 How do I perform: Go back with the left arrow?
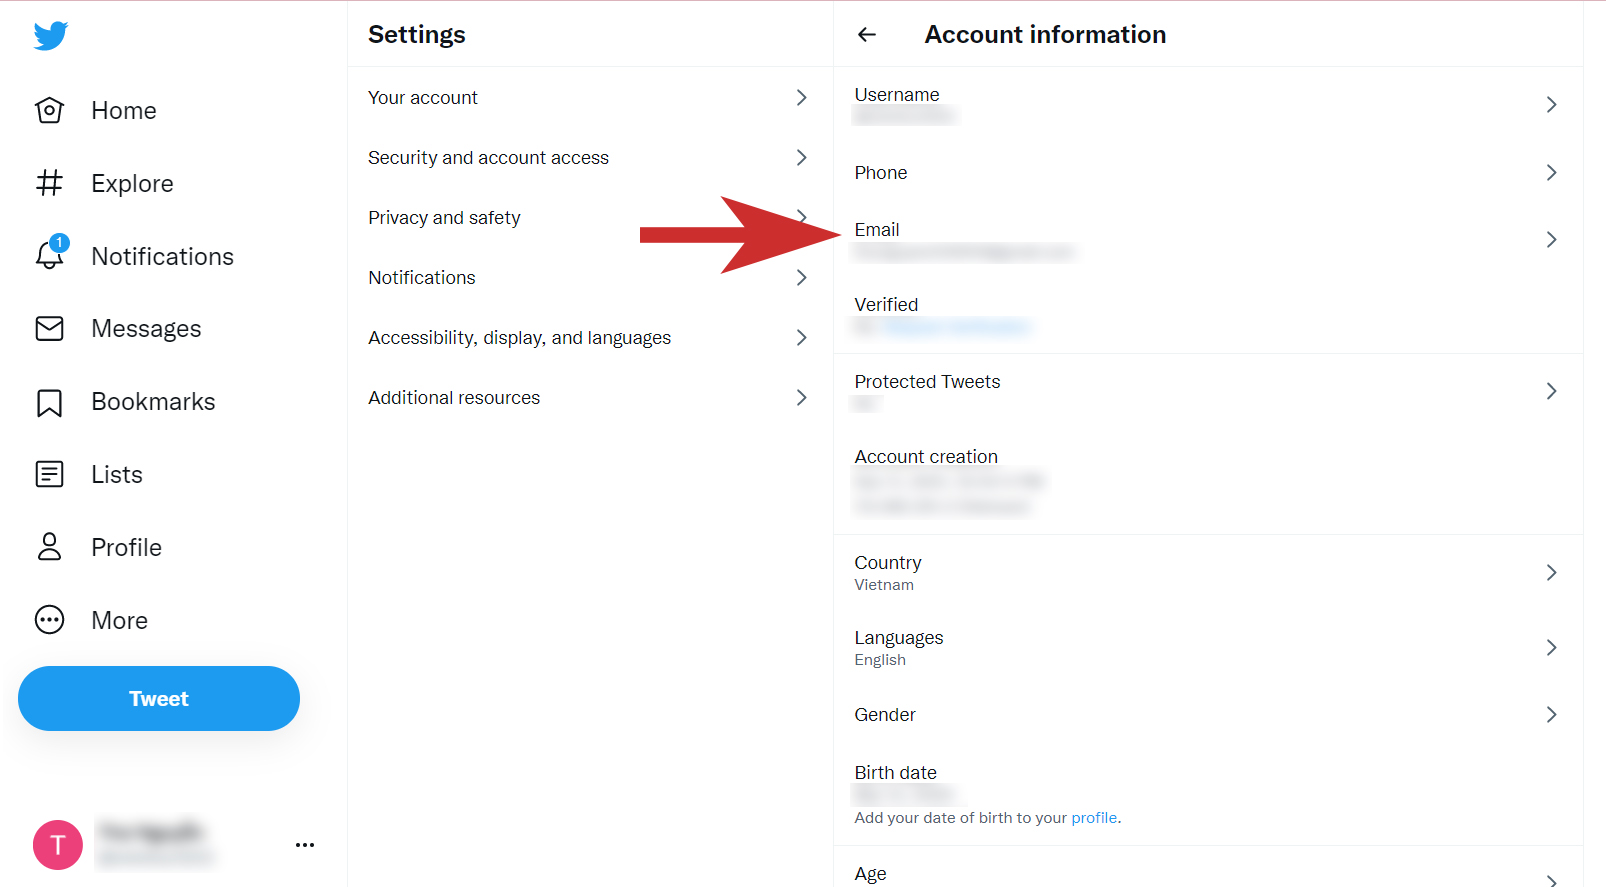(867, 35)
